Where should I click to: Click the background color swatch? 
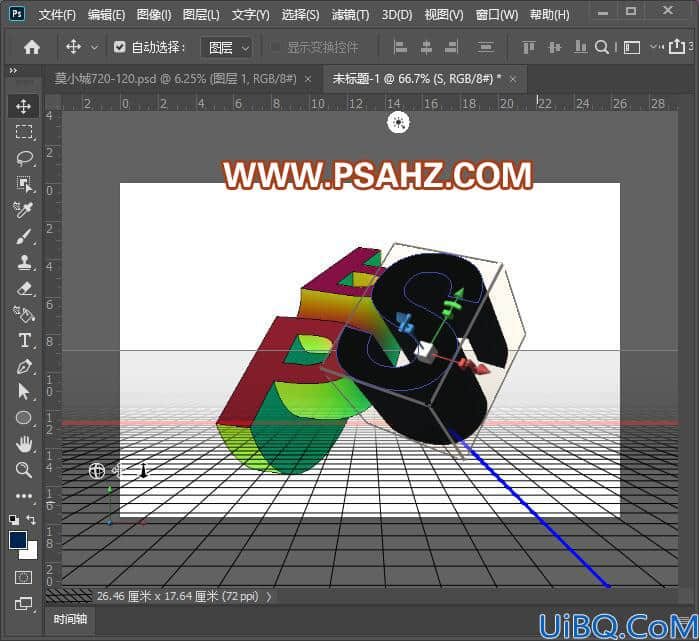[x=29, y=551]
